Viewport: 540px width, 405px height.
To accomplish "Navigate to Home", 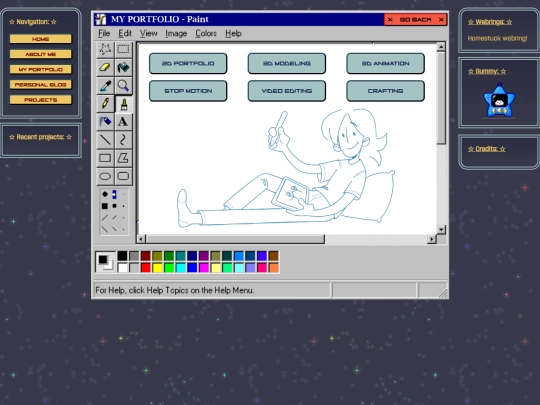I will [41, 39].
